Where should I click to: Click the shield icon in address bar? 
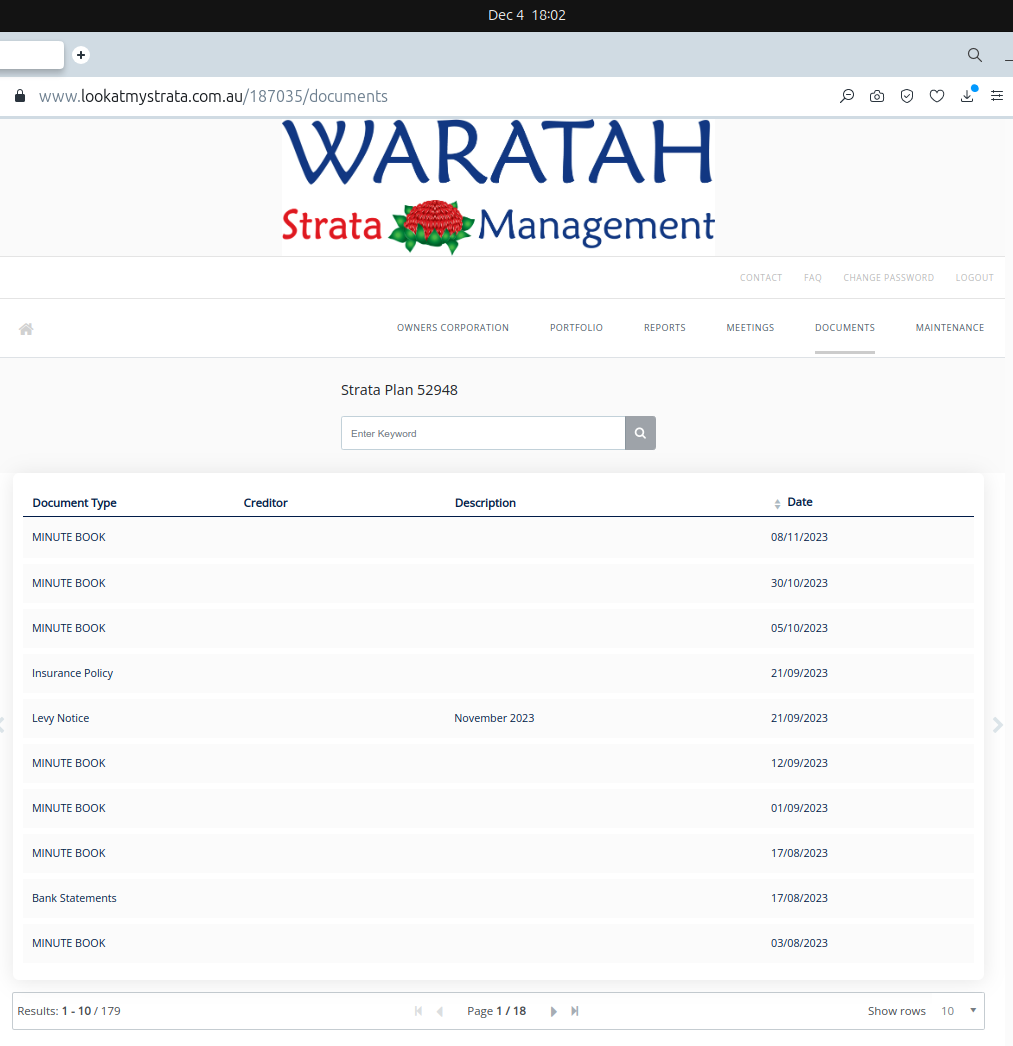click(907, 96)
